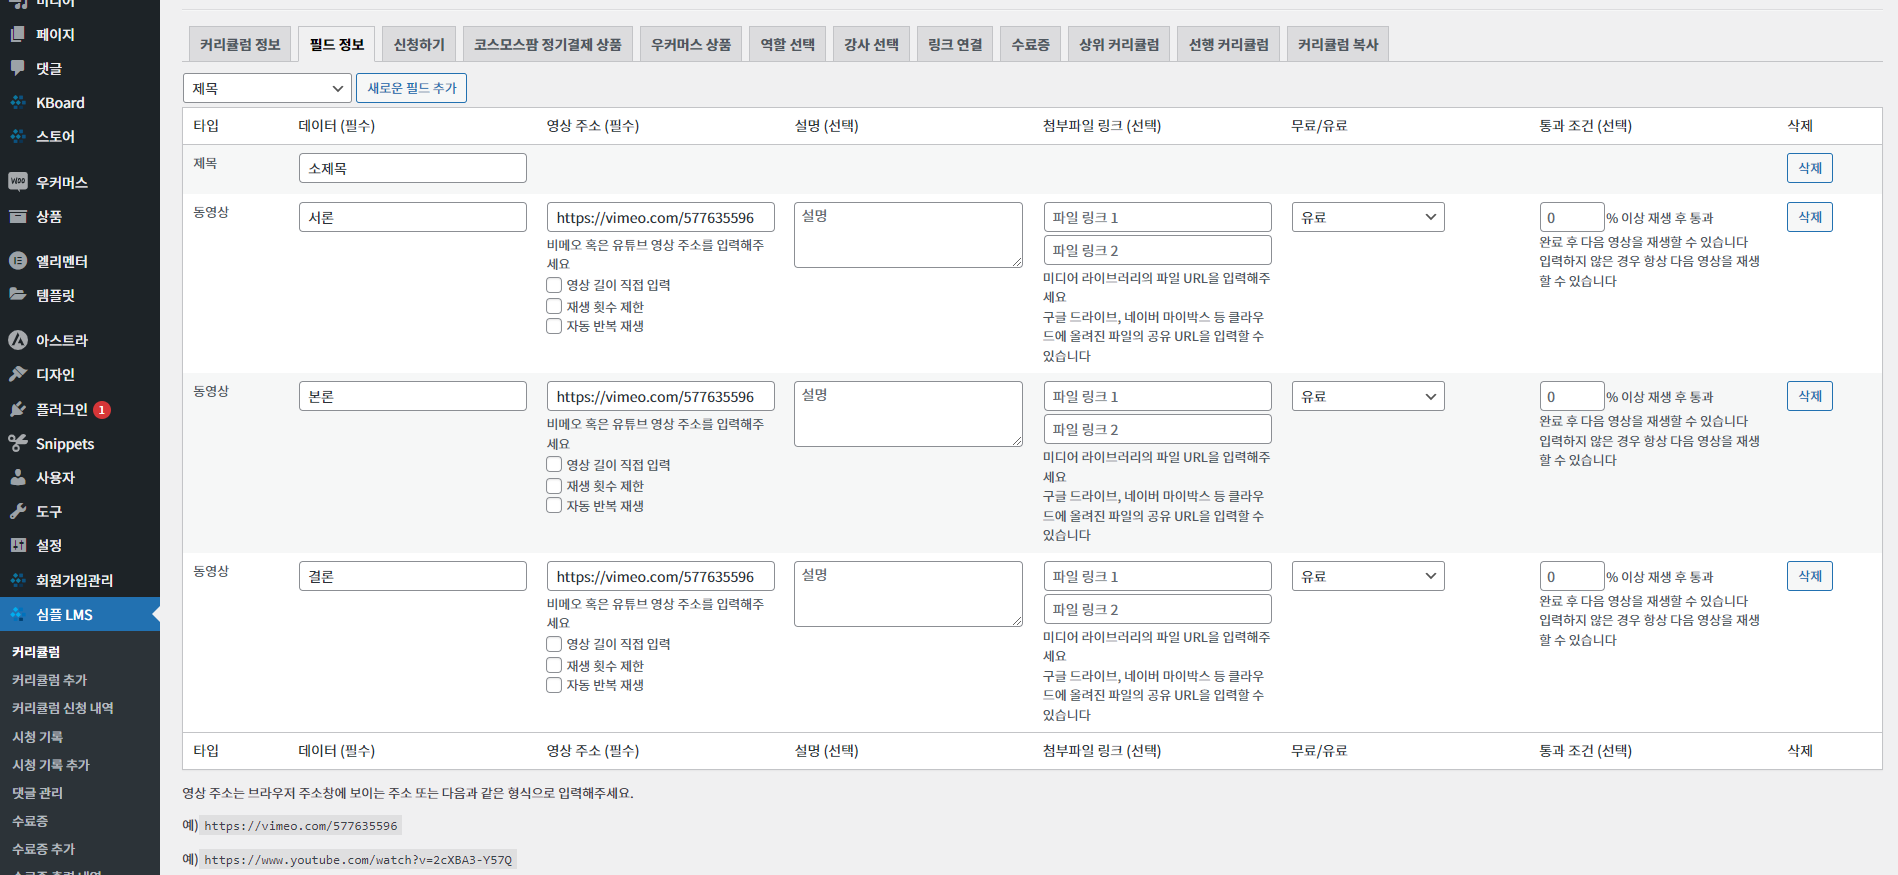Open the 제목 field type dropdown
The image size is (1898, 875).
(267, 88)
